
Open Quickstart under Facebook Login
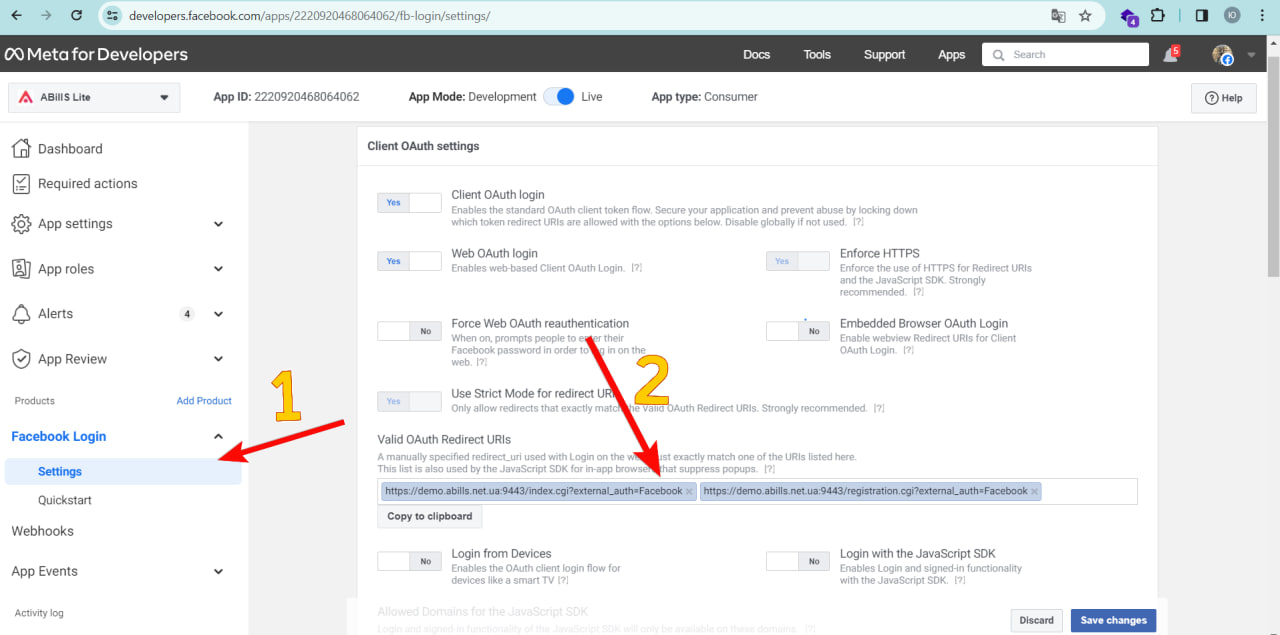[65, 500]
